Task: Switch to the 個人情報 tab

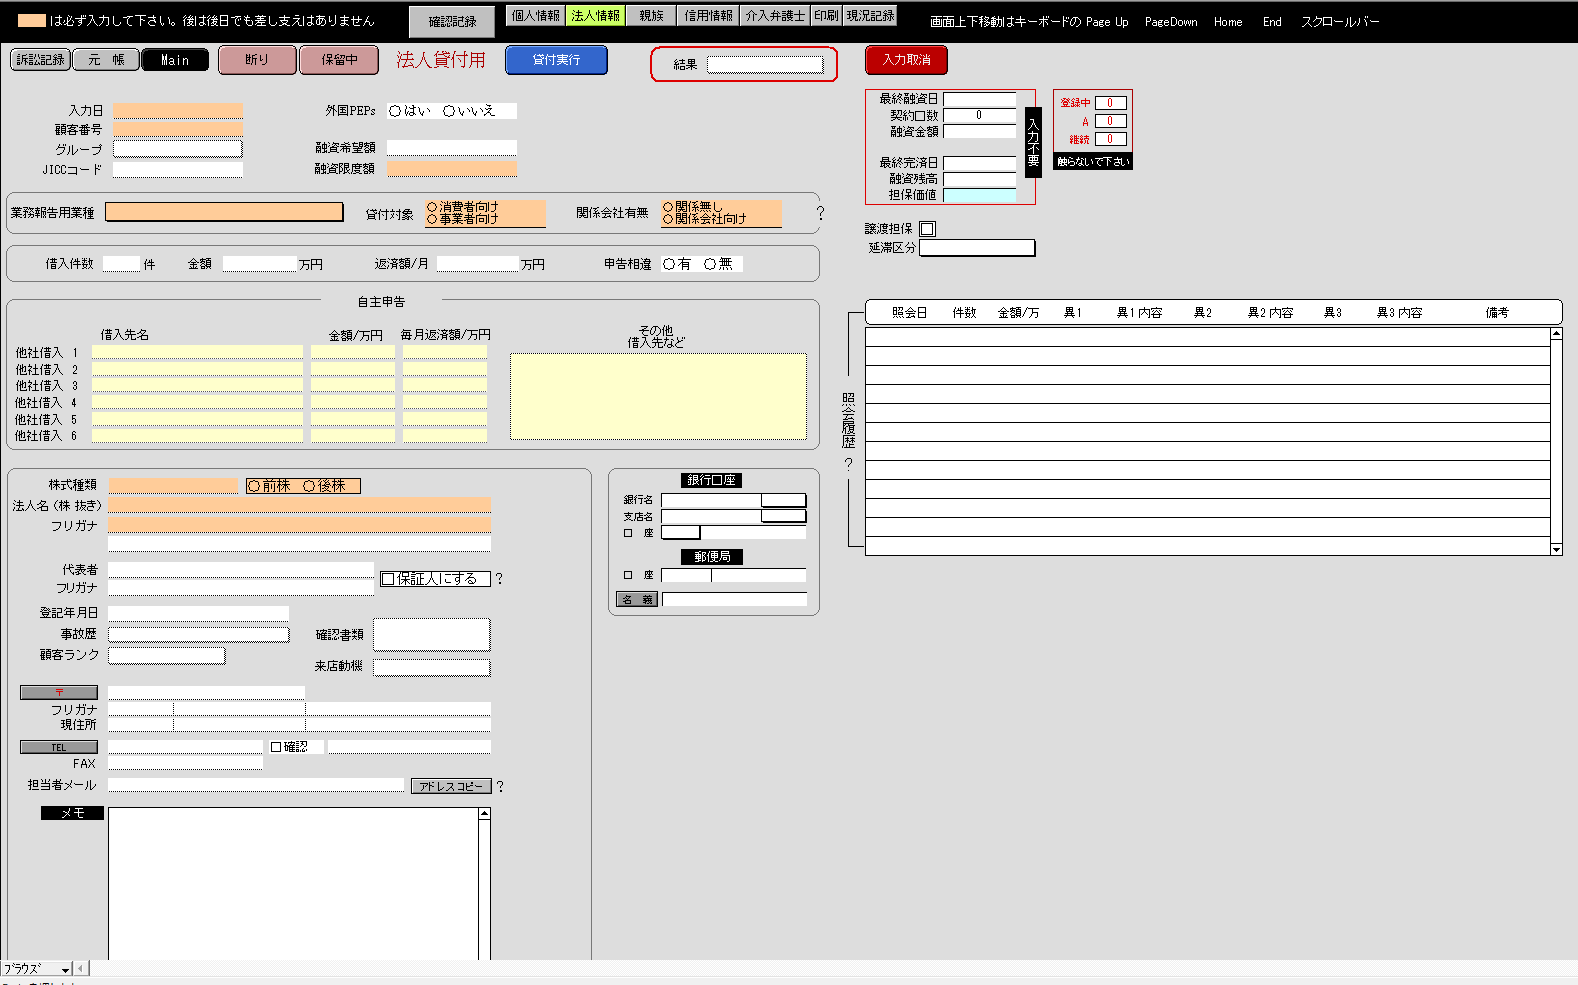Action: [x=536, y=15]
